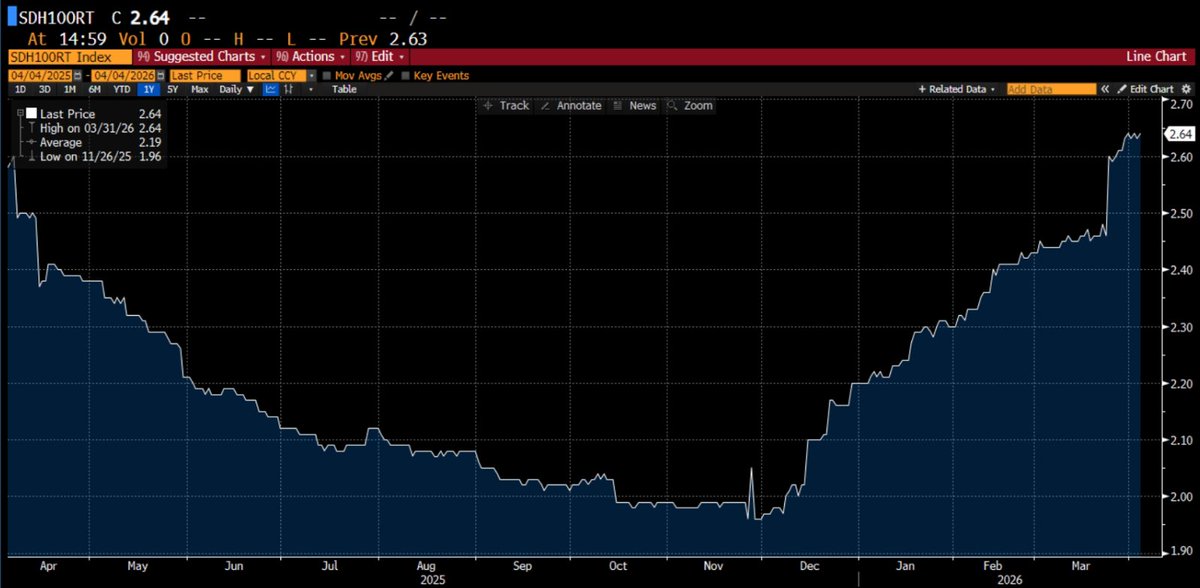
Task: Open the Actions dropdown menu
Action: coord(310,57)
